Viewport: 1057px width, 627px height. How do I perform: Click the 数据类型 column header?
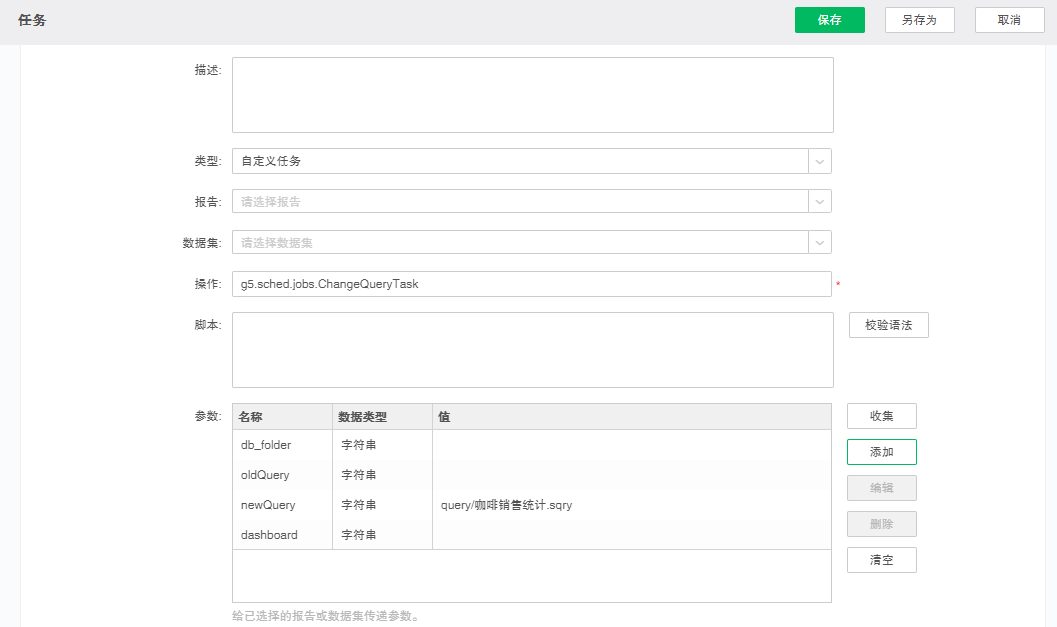tap(382, 417)
